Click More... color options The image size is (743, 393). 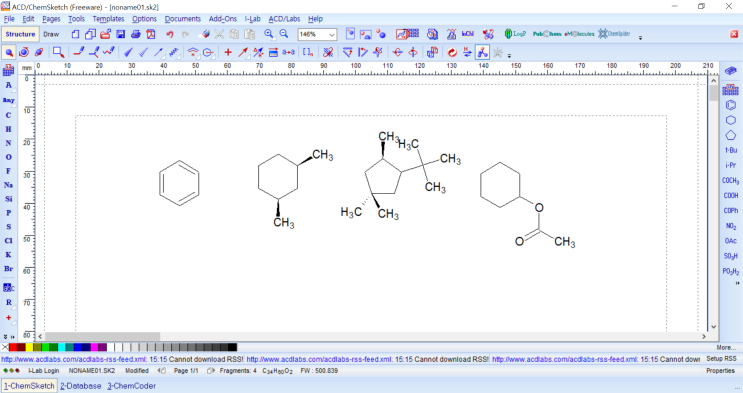(x=726, y=347)
